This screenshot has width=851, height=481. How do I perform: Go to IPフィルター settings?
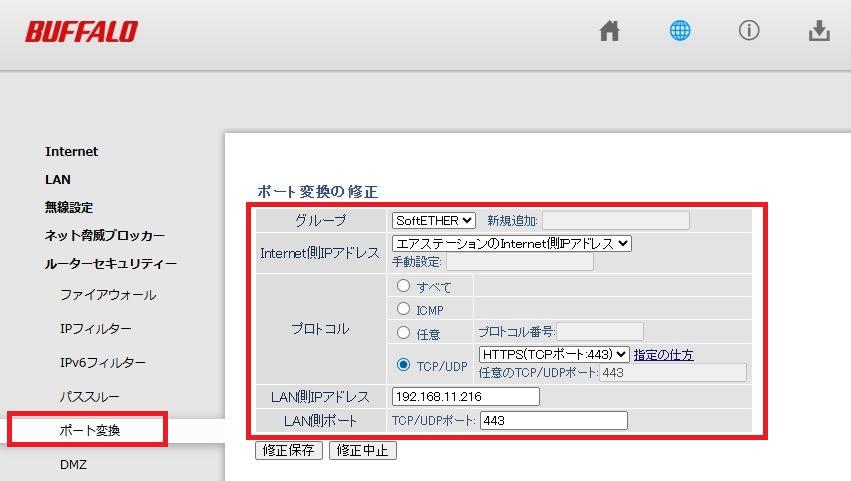[96, 329]
